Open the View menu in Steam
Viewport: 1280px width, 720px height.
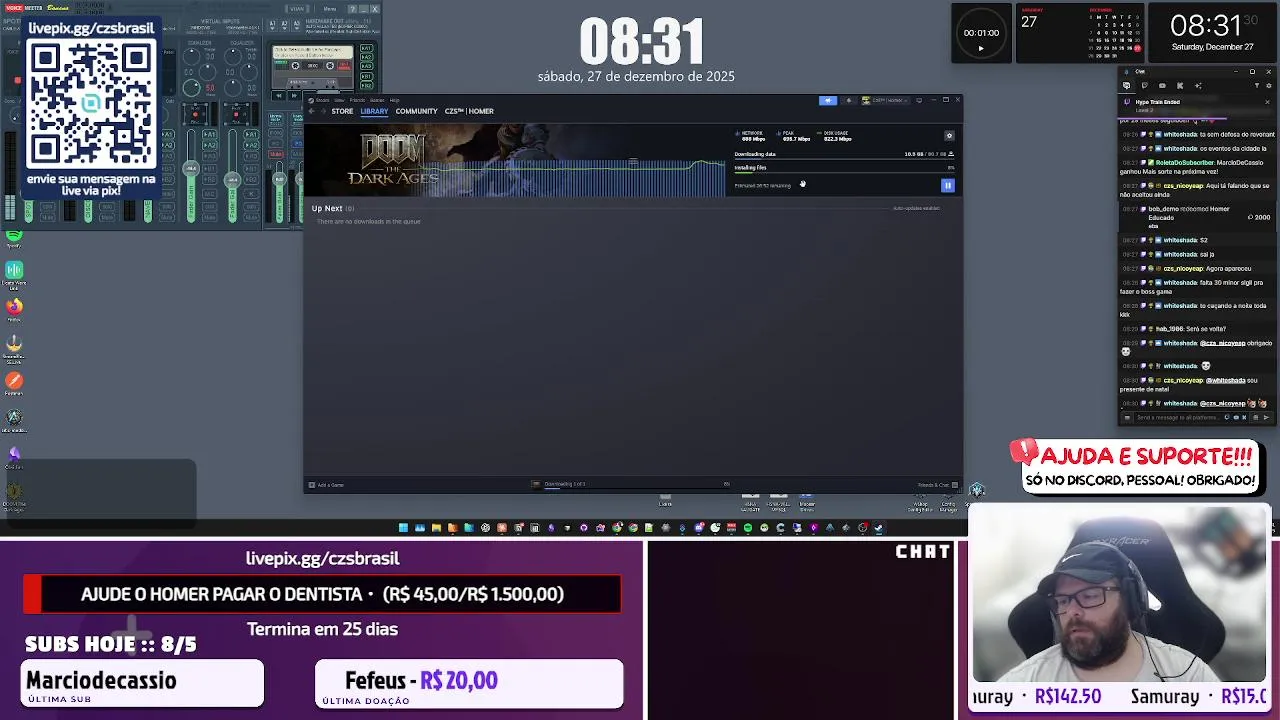point(339,100)
